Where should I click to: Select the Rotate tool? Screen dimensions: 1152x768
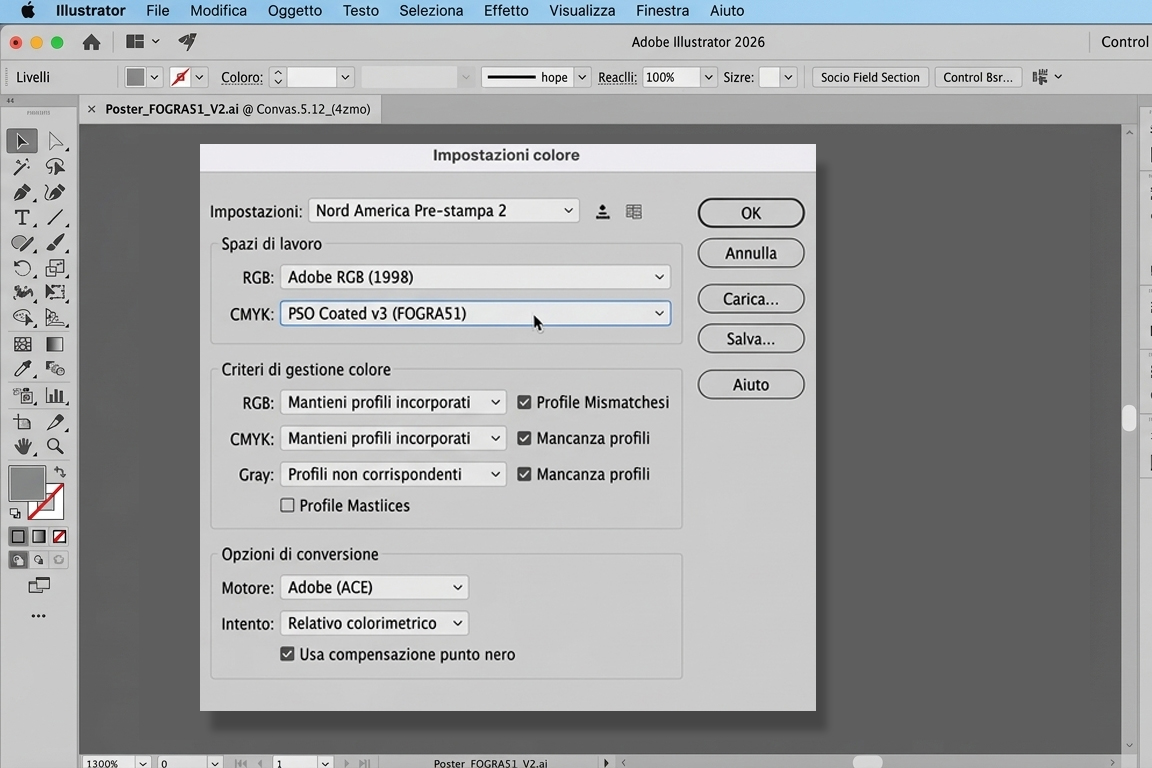(x=22, y=268)
